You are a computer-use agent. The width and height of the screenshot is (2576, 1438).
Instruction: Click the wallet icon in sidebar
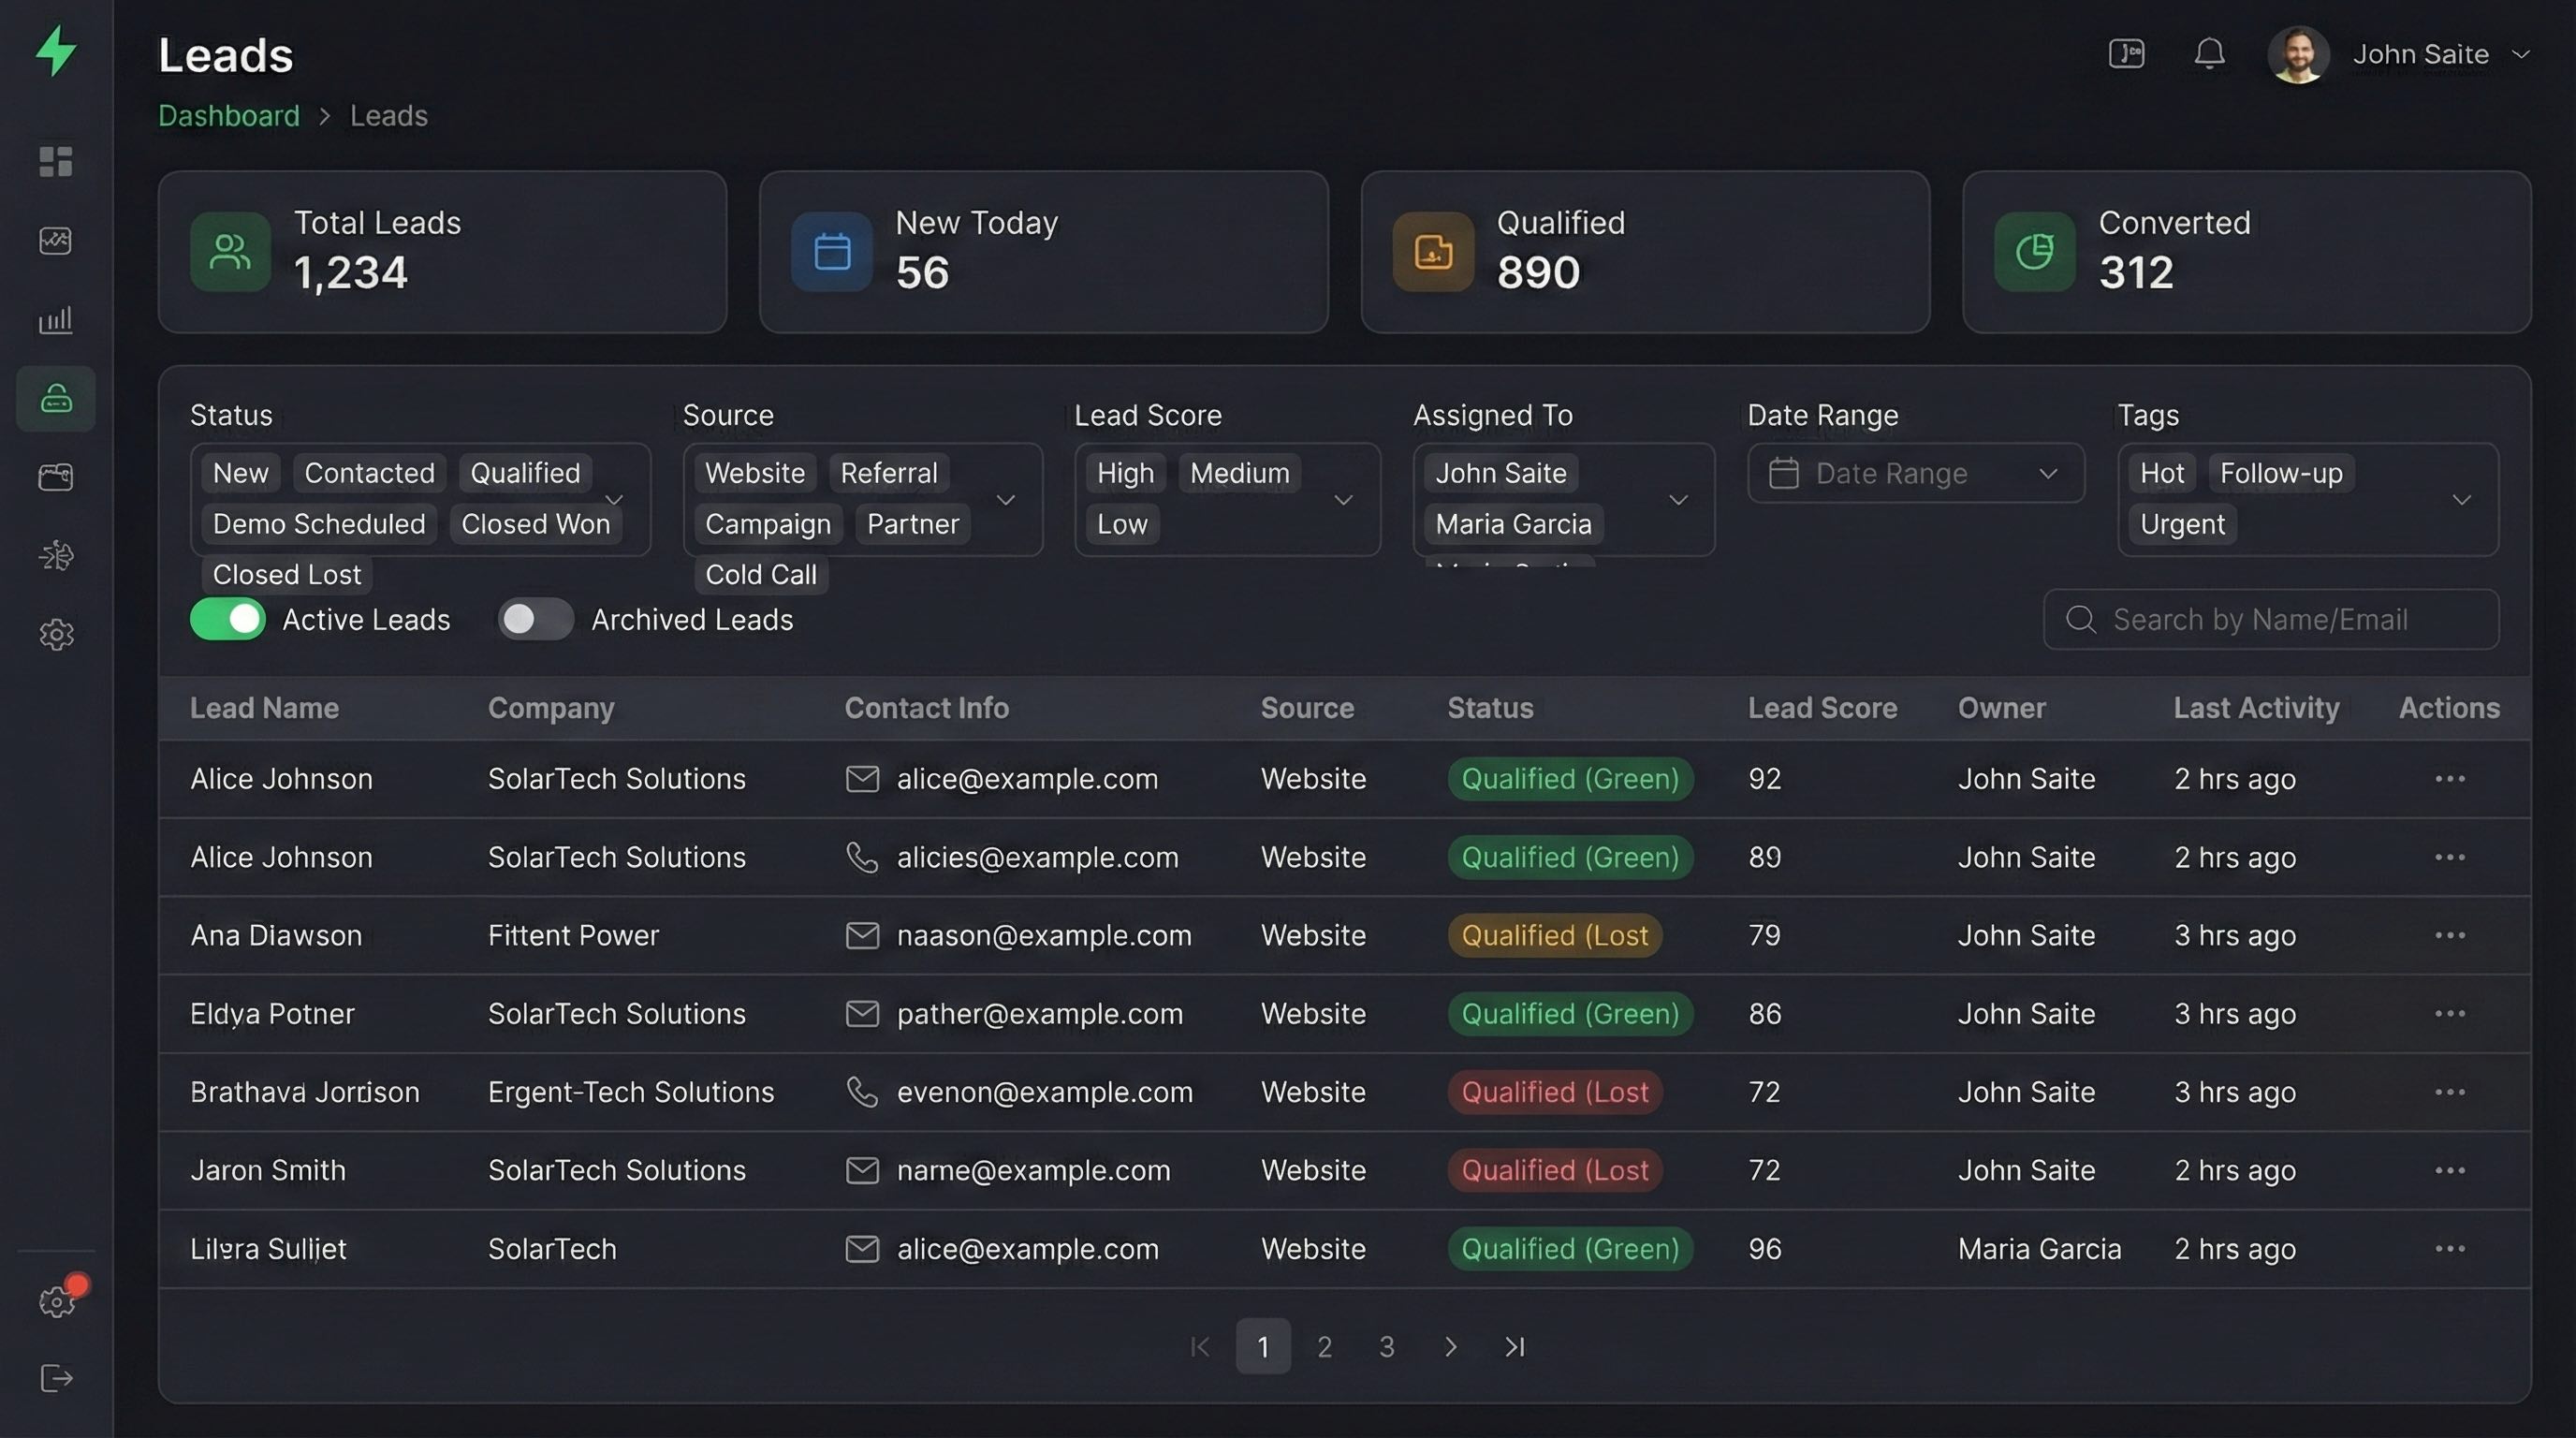[x=56, y=477]
